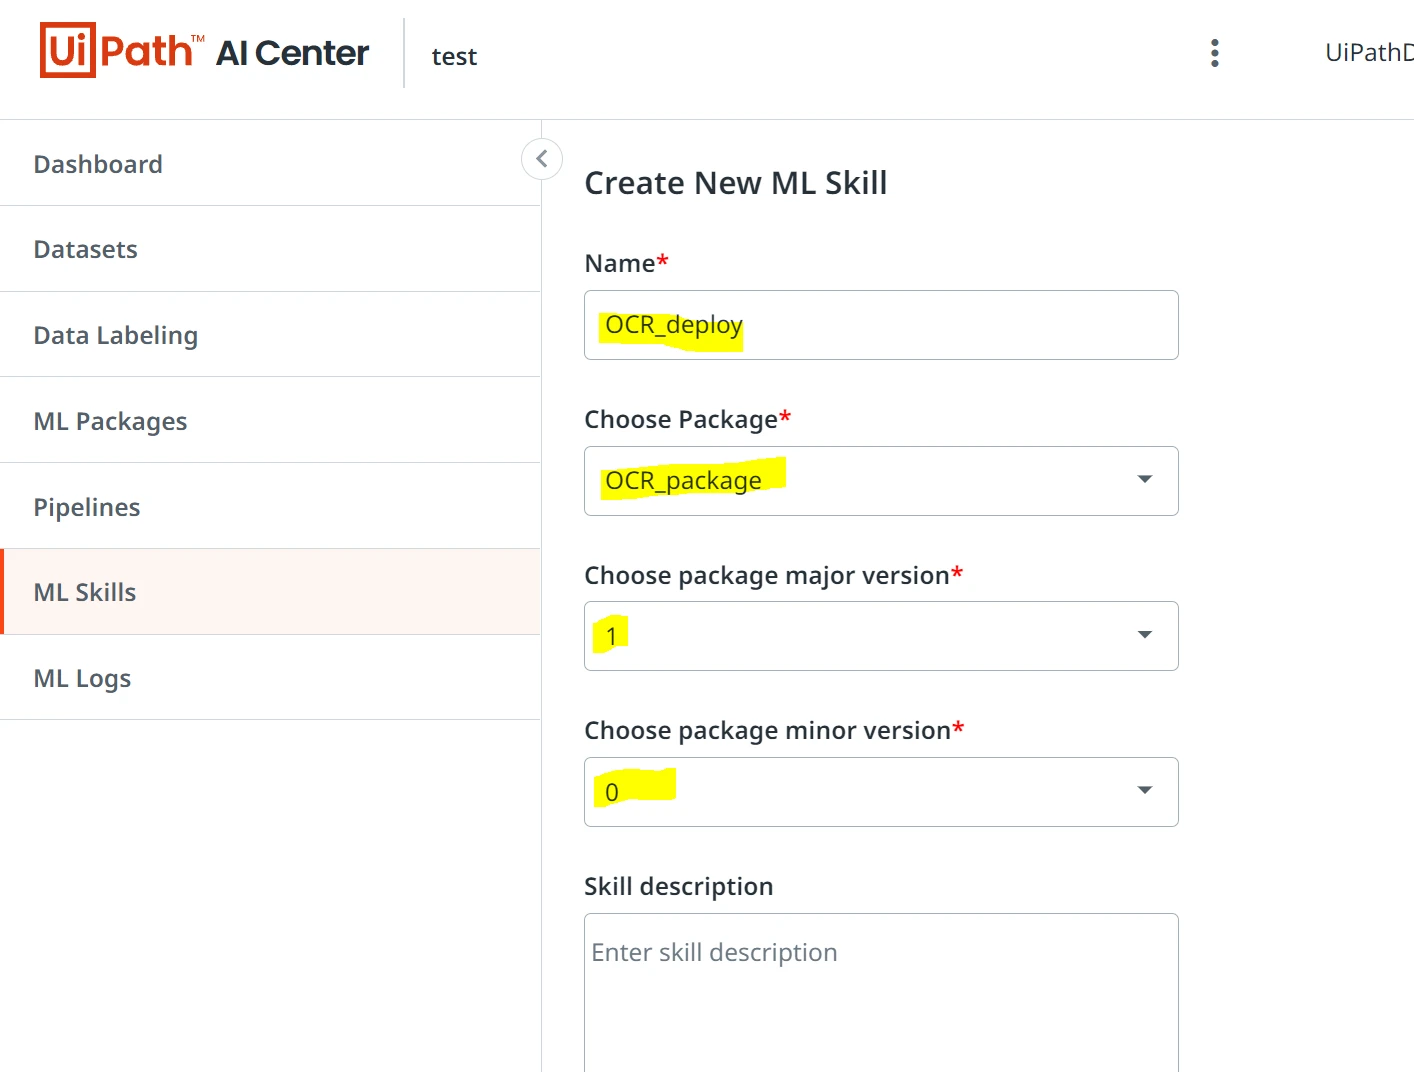1414x1072 pixels.
Task: Click the Choose package minor version label
Action: tap(774, 730)
